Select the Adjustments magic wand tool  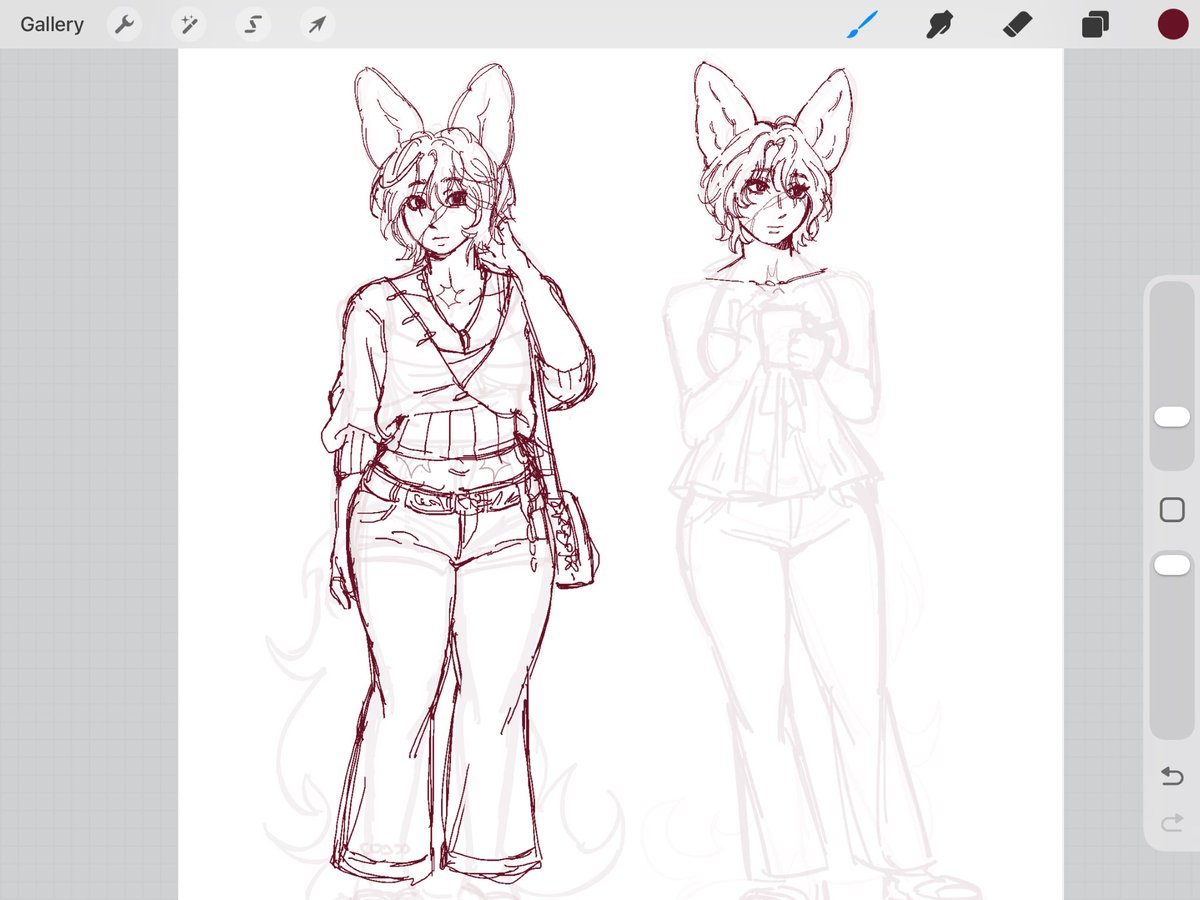point(188,24)
